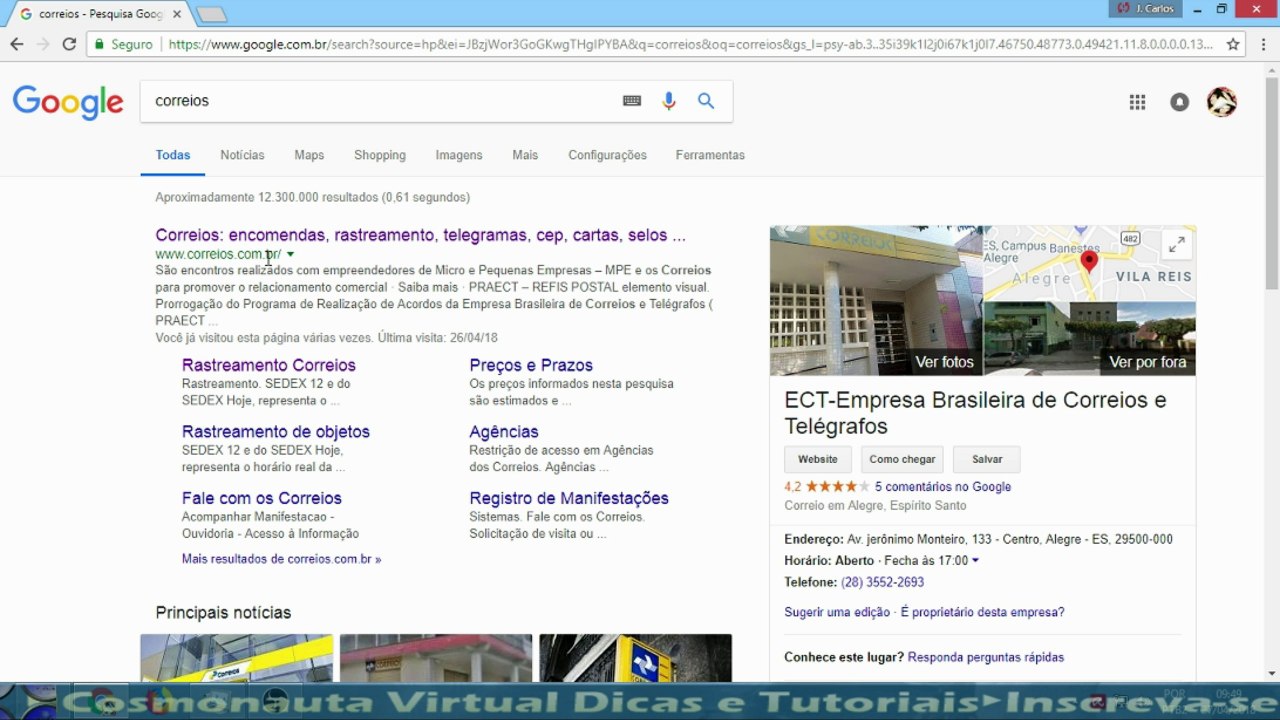Screen dimensions: 1280x720
Task: Start voice search with the microphone icon
Action: [x=669, y=101]
